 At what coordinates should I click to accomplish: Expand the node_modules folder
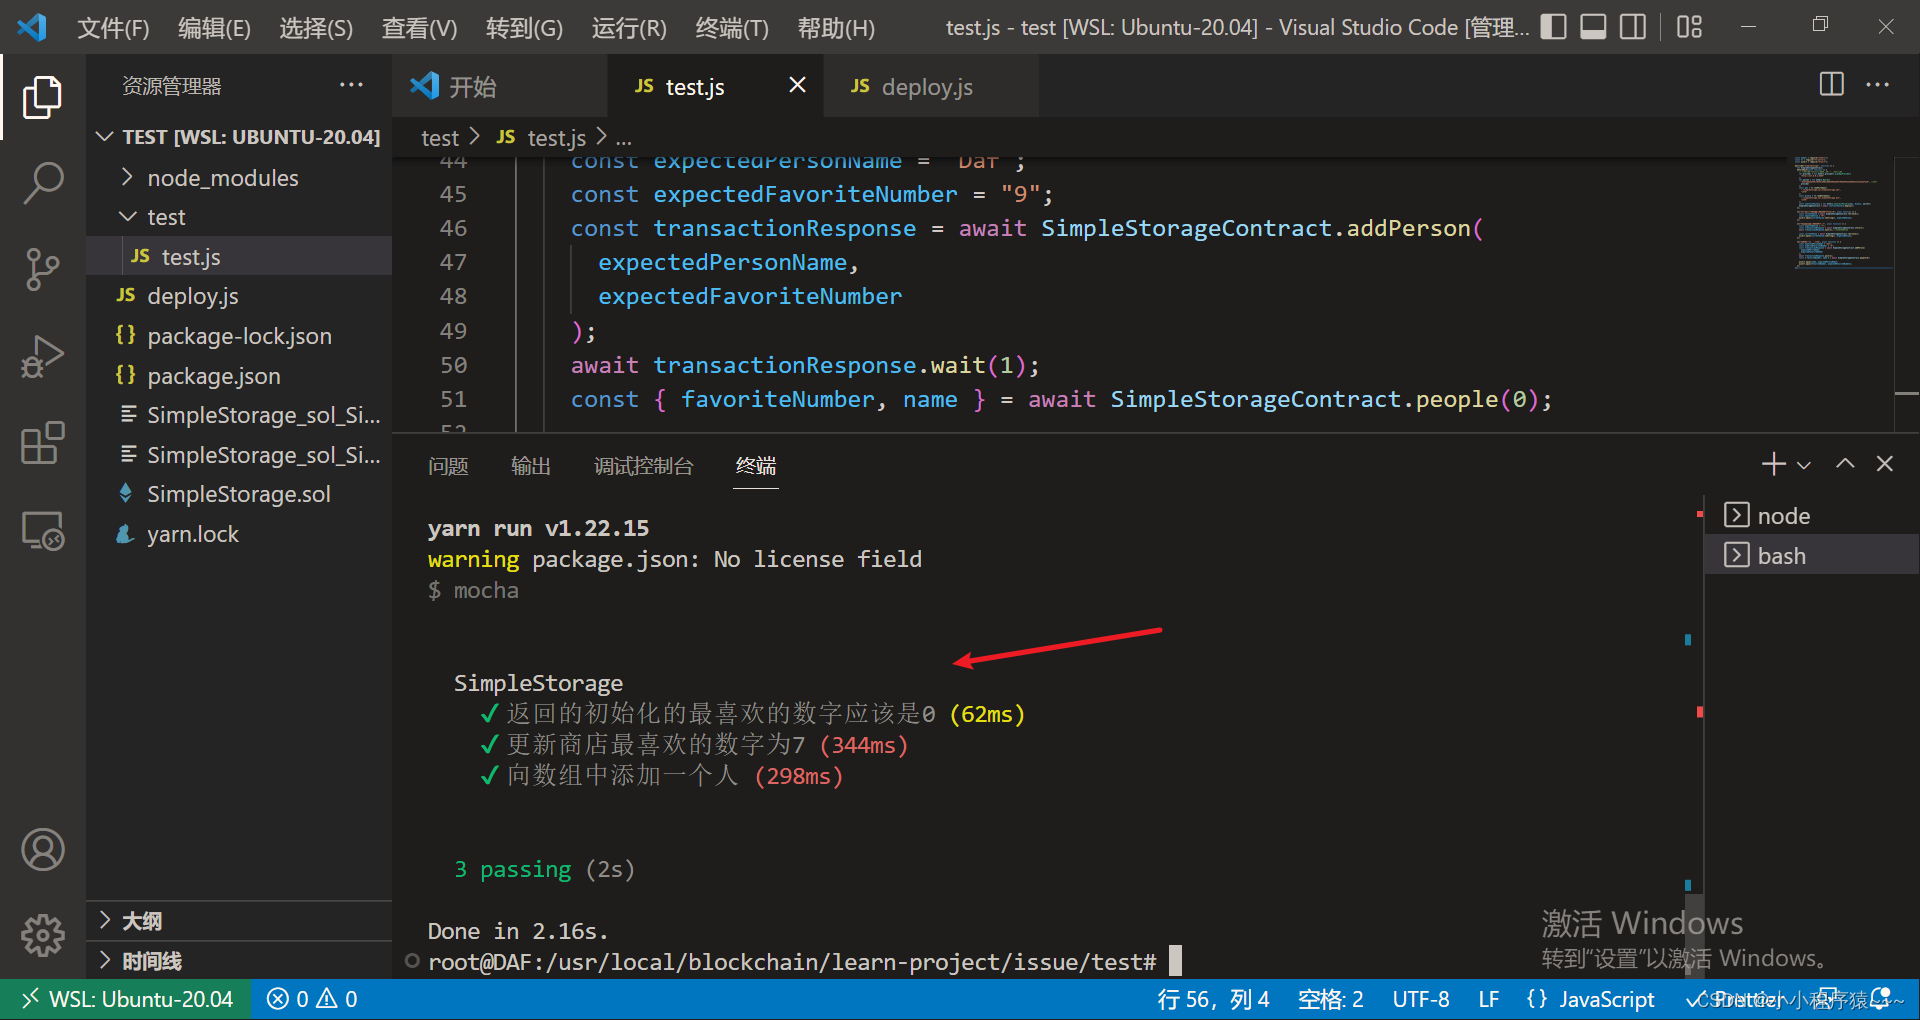tap(239, 178)
